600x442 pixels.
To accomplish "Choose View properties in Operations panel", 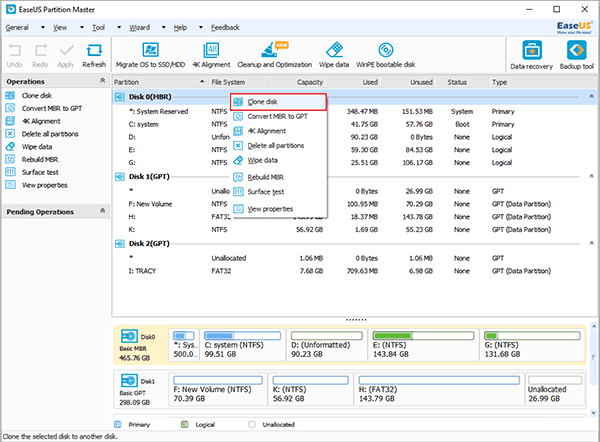I will 44,185.
